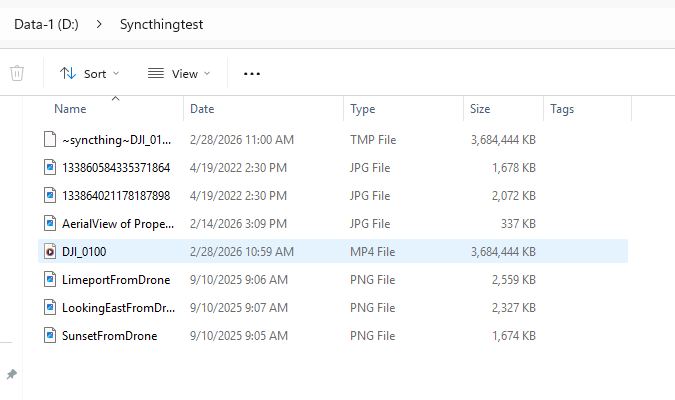Sort files by the Name column header
This screenshot has width=675, height=400.
point(70,109)
